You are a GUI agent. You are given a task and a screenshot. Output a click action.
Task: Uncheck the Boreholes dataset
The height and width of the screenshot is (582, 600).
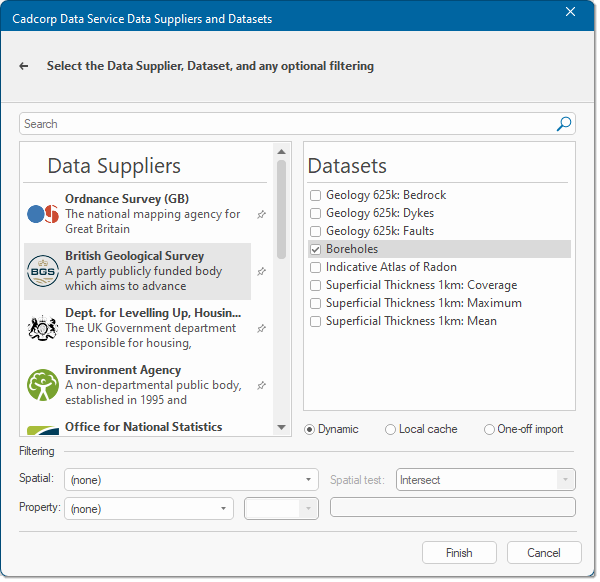coord(315,249)
